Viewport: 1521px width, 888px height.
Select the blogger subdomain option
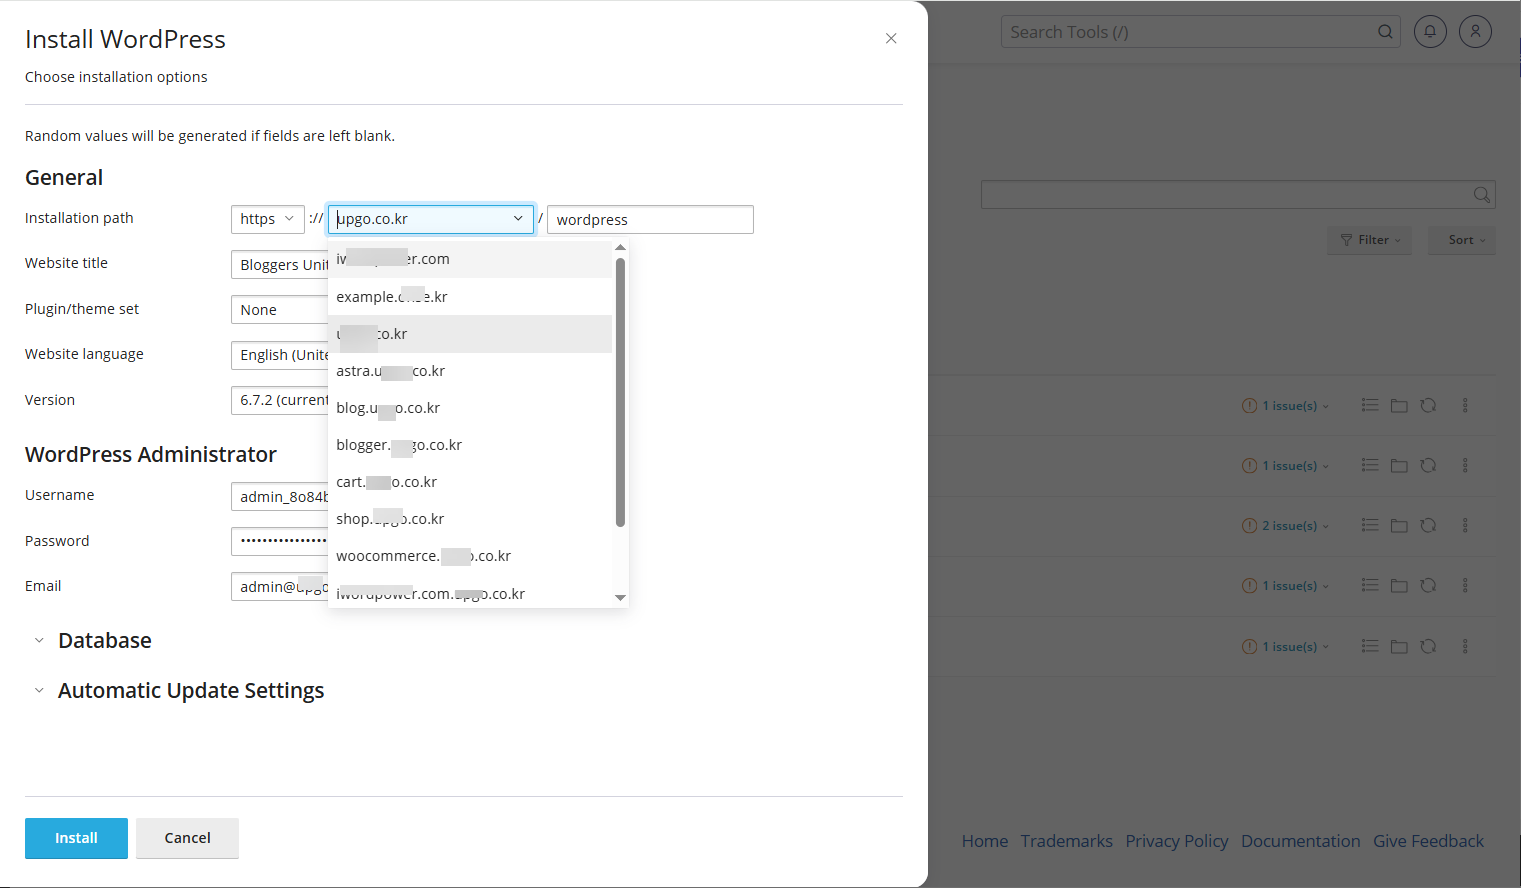point(470,445)
